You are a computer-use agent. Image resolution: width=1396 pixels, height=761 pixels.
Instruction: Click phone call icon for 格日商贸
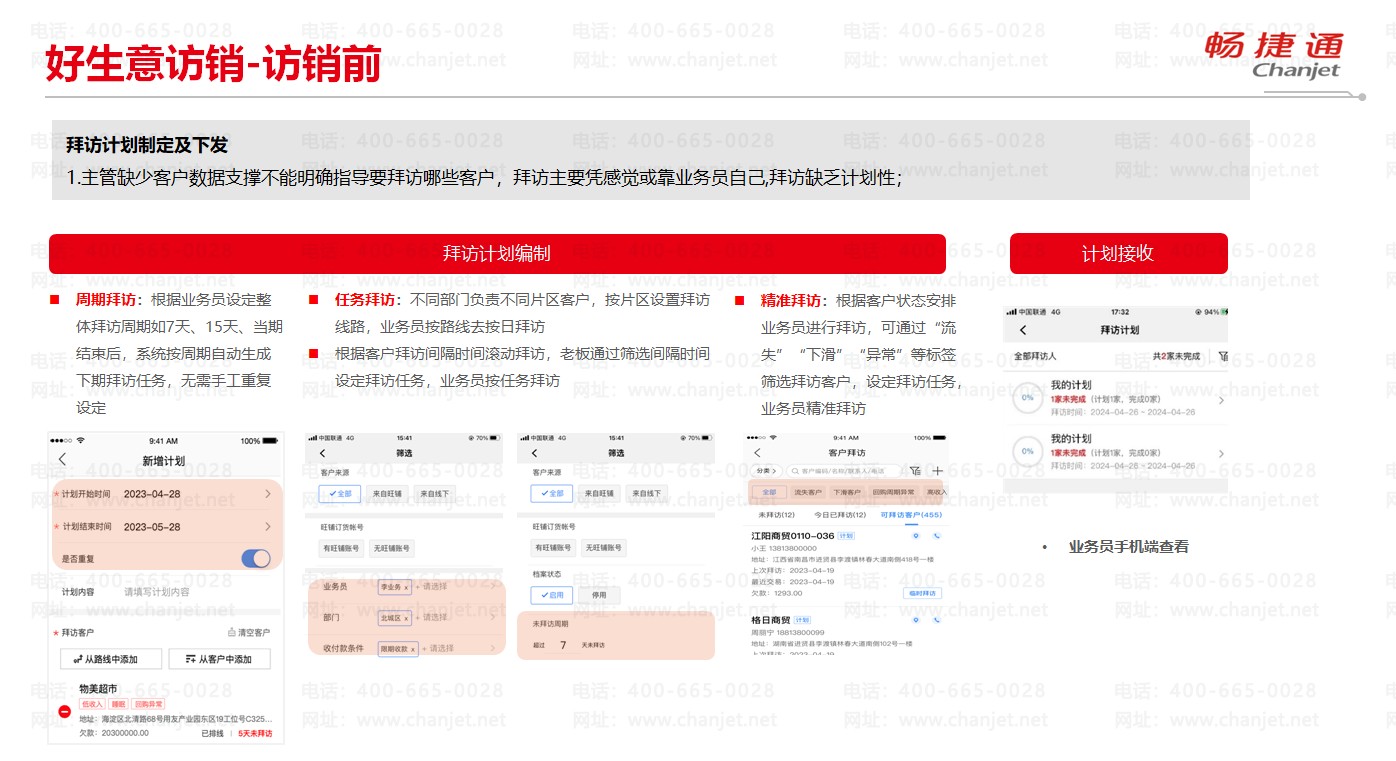(937, 620)
